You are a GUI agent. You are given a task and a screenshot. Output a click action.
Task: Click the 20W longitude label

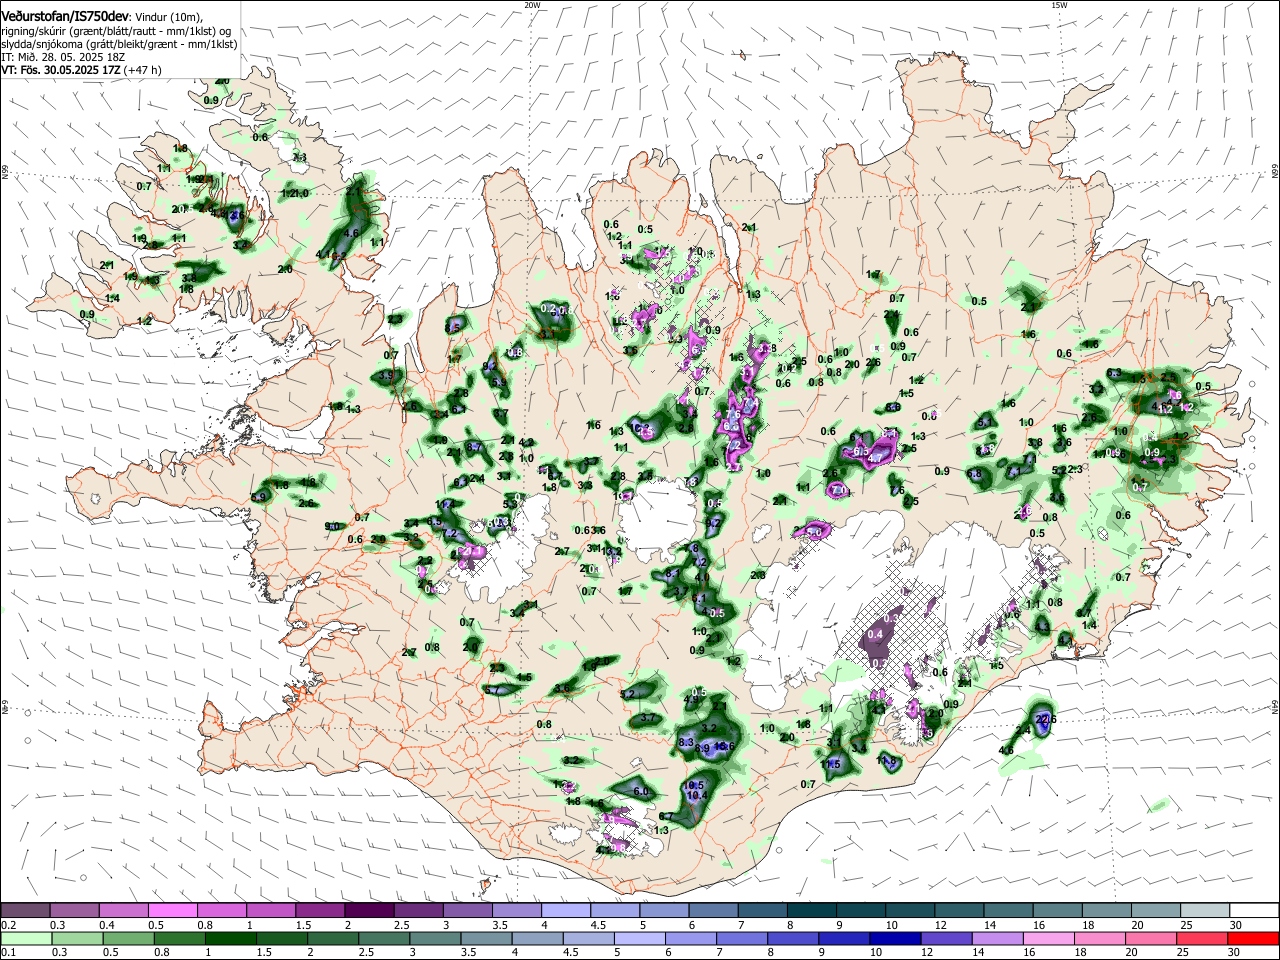pyautogui.click(x=532, y=5)
